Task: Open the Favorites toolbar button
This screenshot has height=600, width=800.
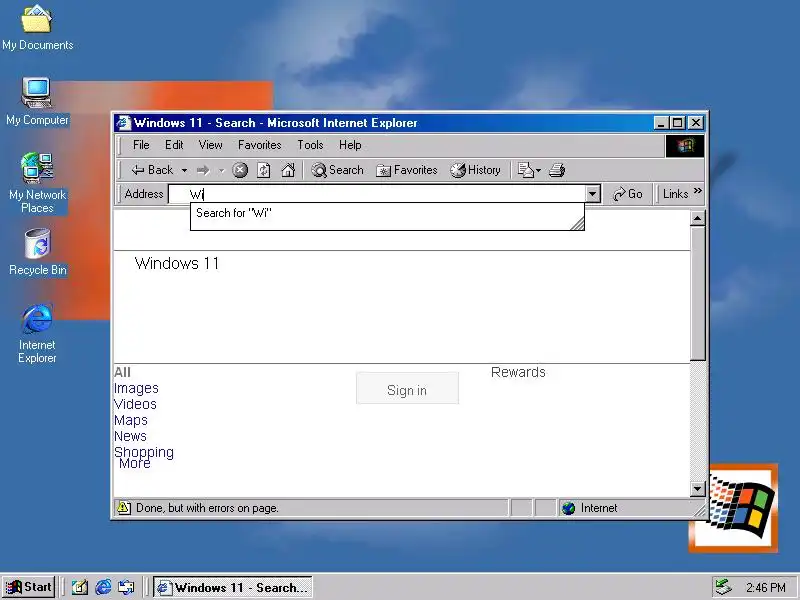Action: (407, 170)
